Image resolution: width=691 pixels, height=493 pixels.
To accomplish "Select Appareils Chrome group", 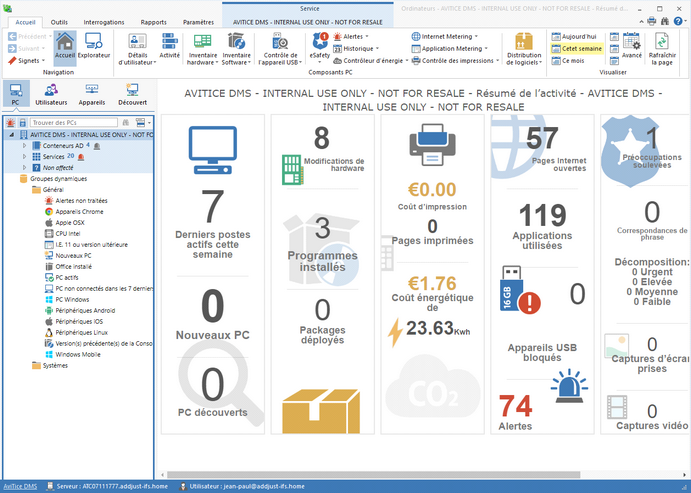I will pos(74,211).
